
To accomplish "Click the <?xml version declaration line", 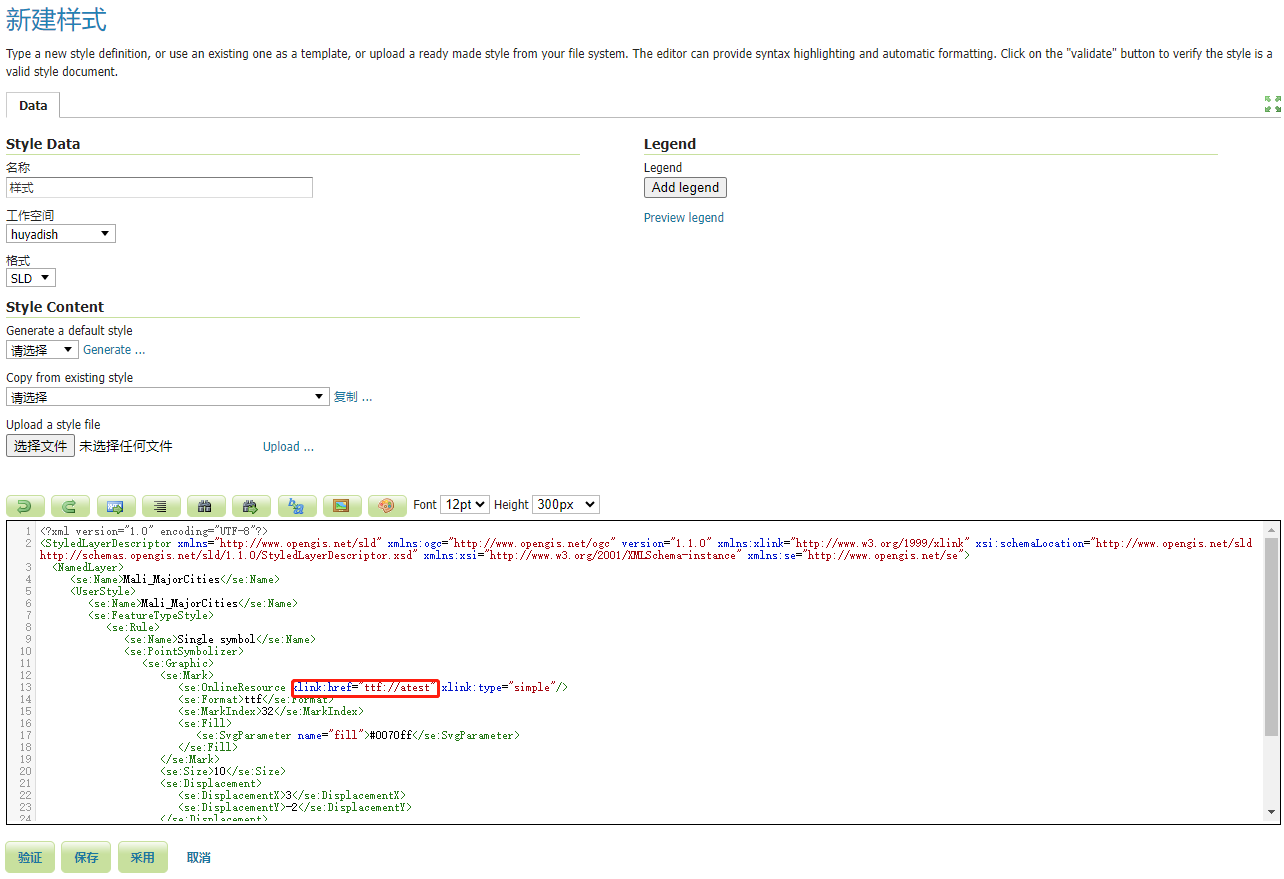I will click(x=154, y=531).
